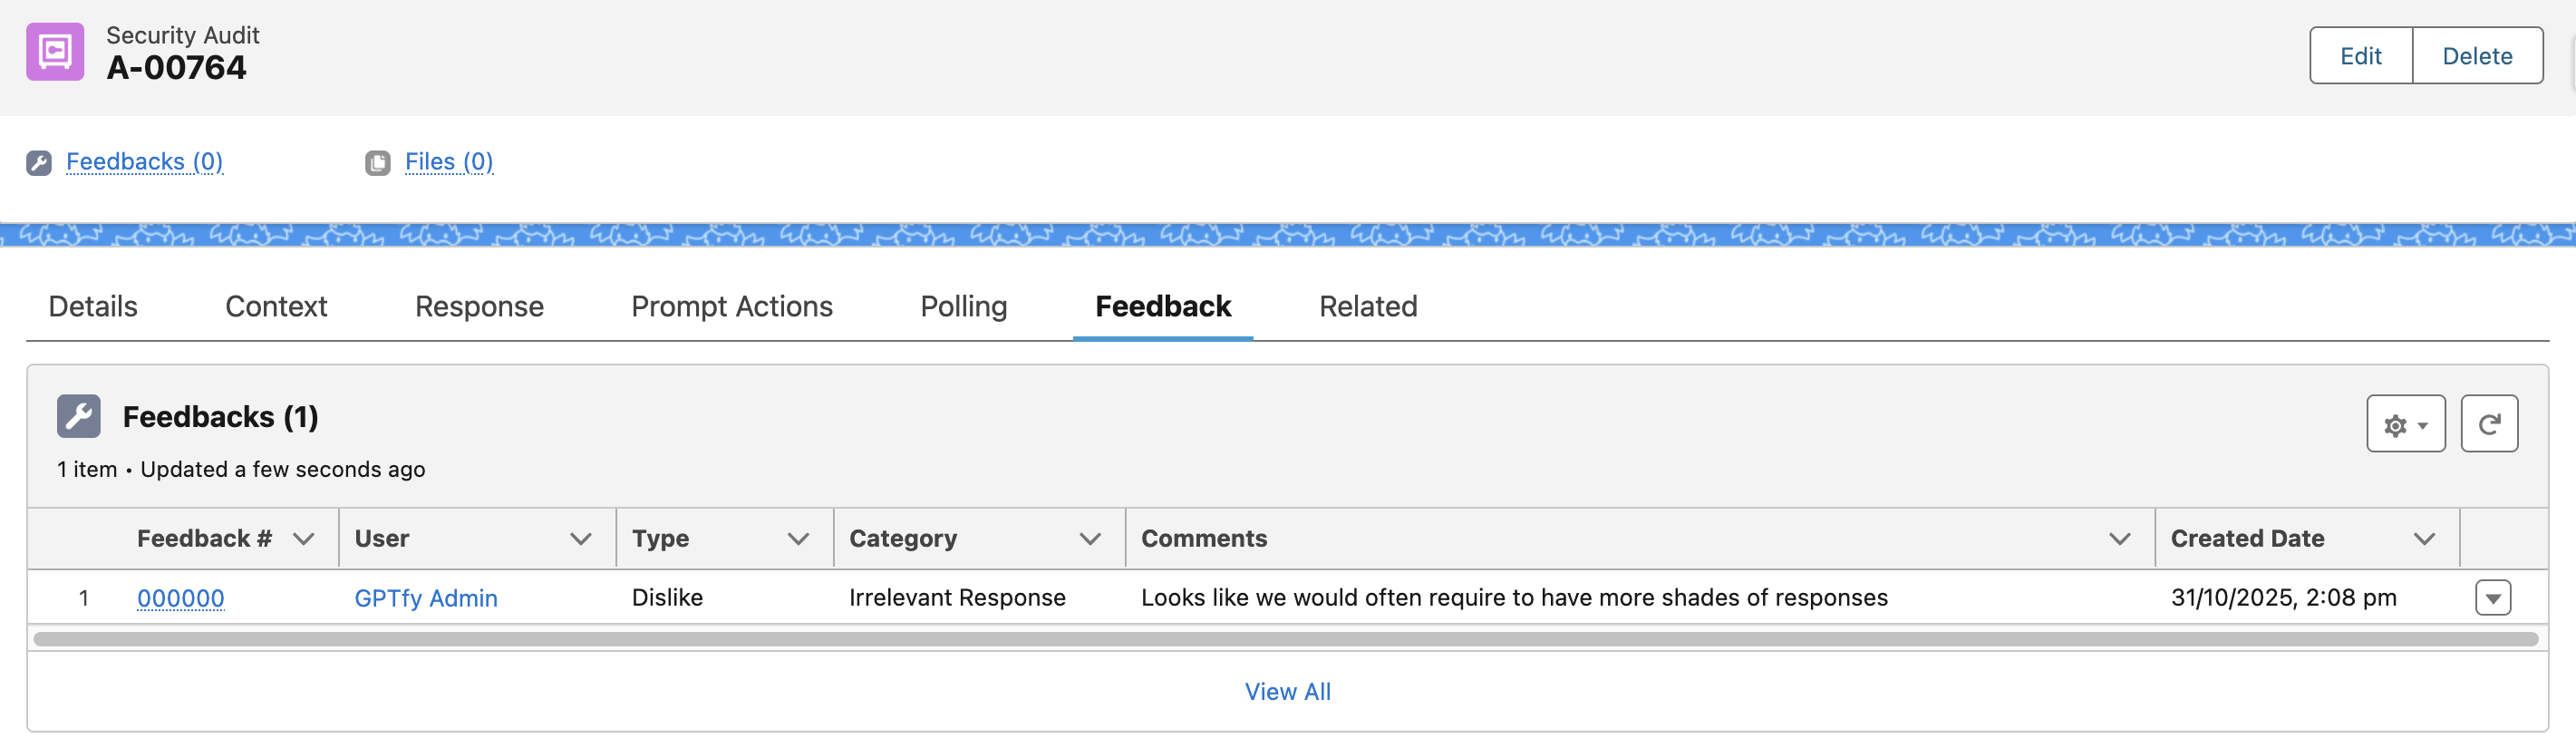Open row actions menu for feedback 000000
Image resolution: width=2576 pixels, height=748 pixels.
click(2493, 598)
